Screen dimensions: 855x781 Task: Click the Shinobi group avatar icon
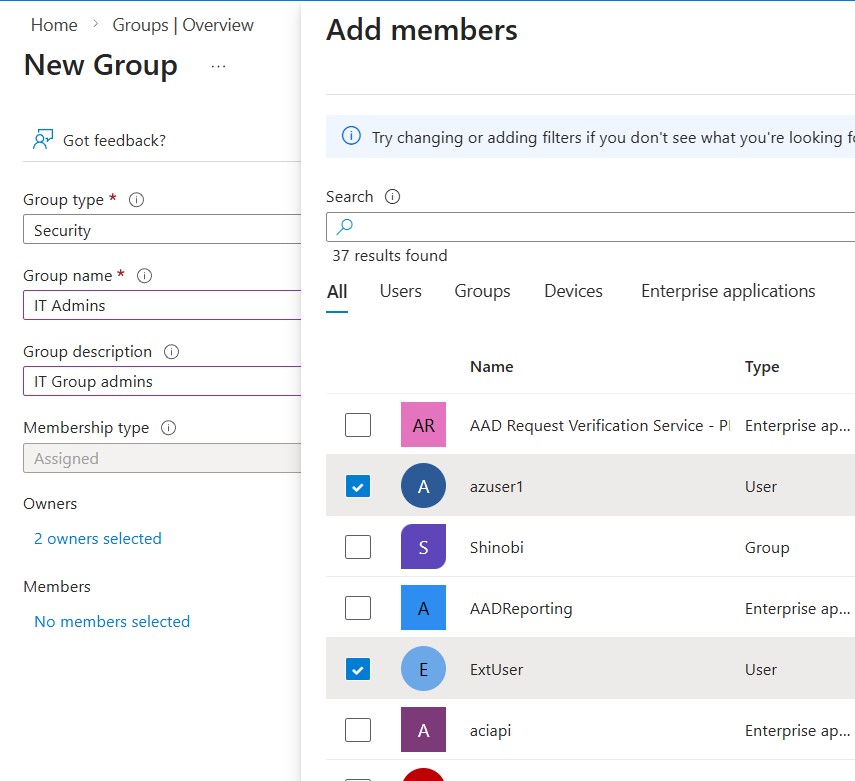coord(423,548)
